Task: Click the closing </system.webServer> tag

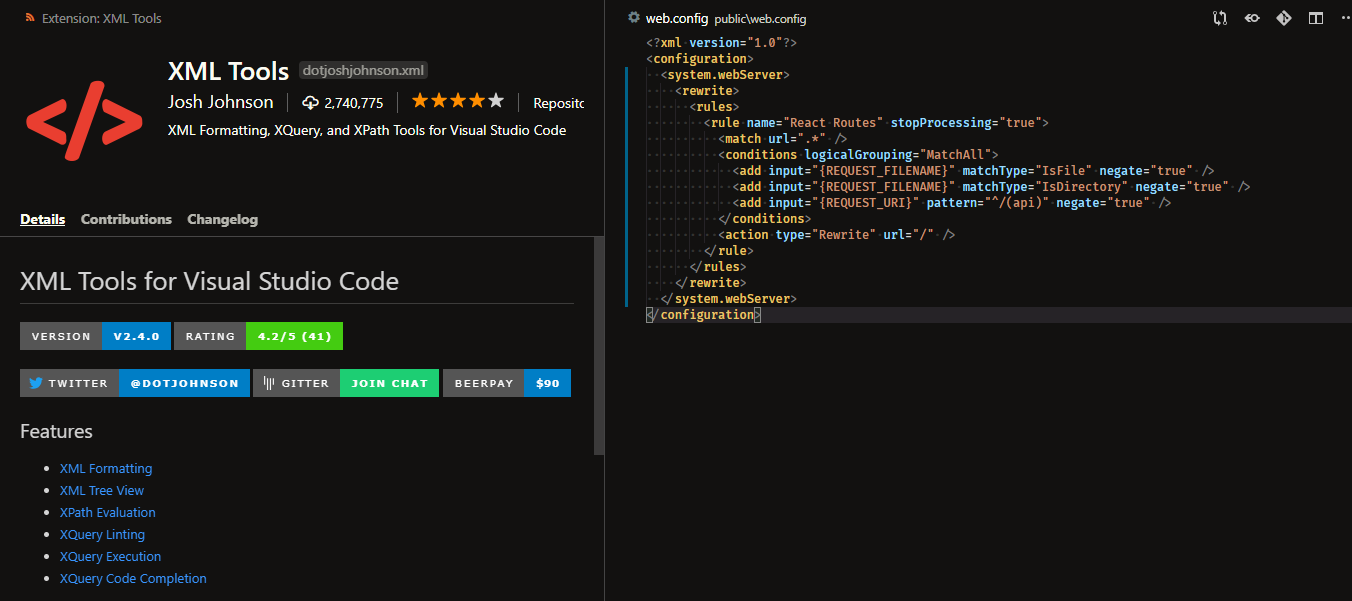Action: 729,298
